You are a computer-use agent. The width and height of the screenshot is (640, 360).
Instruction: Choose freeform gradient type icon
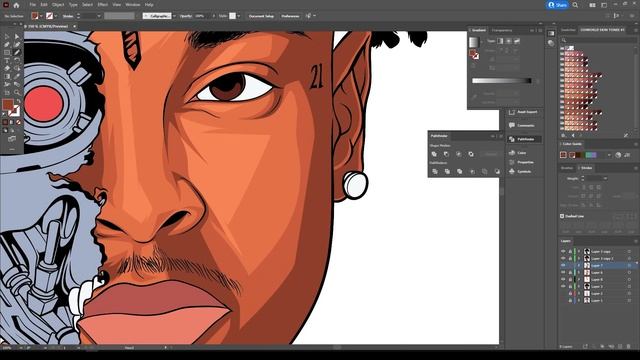pos(517,41)
